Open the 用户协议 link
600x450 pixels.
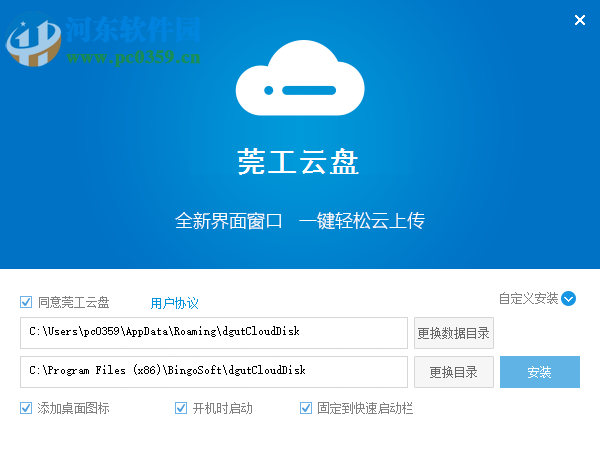point(174,303)
